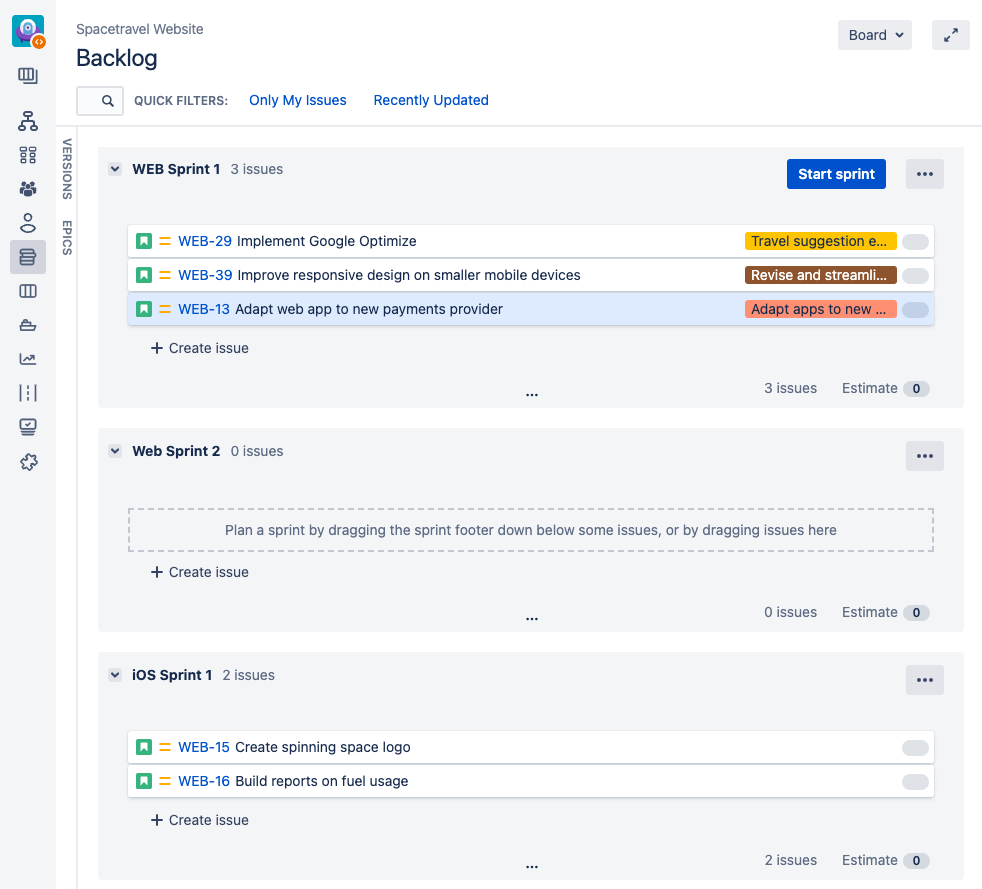Open the add-ons puzzle piece icon
Screen dimensions: 982x889
click(x=28, y=462)
